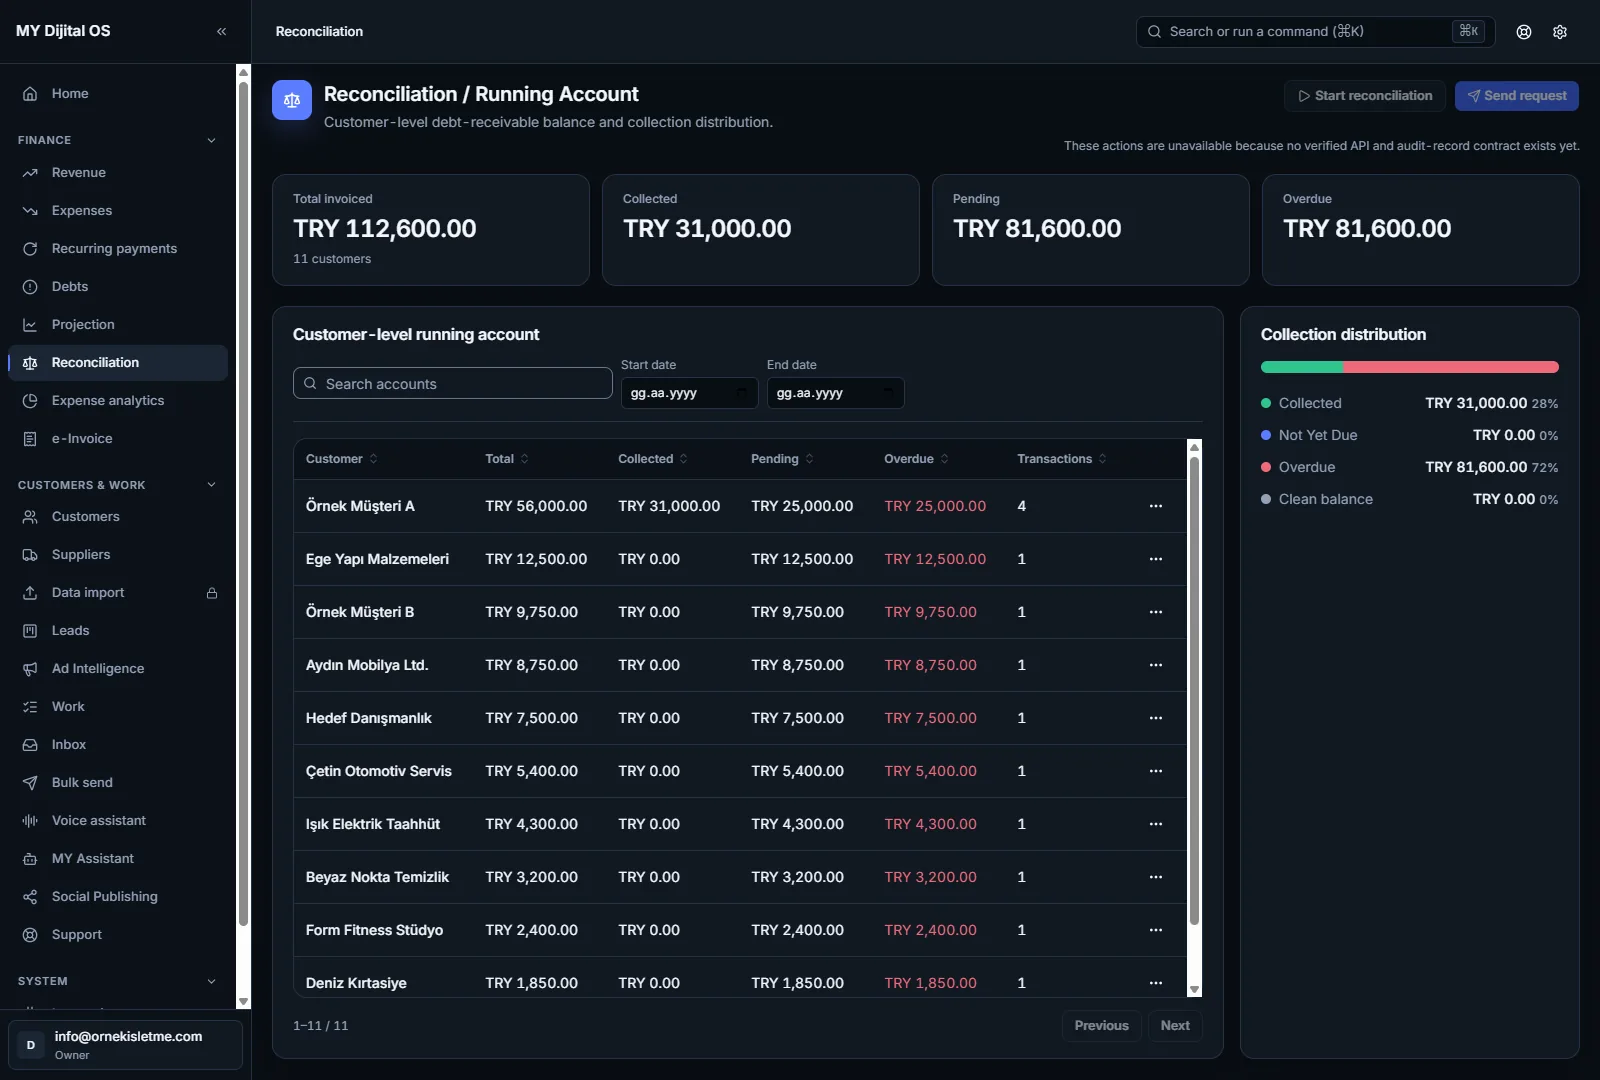Image resolution: width=1600 pixels, height=1080 pixels.
Task: Open row actions menu for Işık Elektrik Taahhüt
Action: (1156, 824)
